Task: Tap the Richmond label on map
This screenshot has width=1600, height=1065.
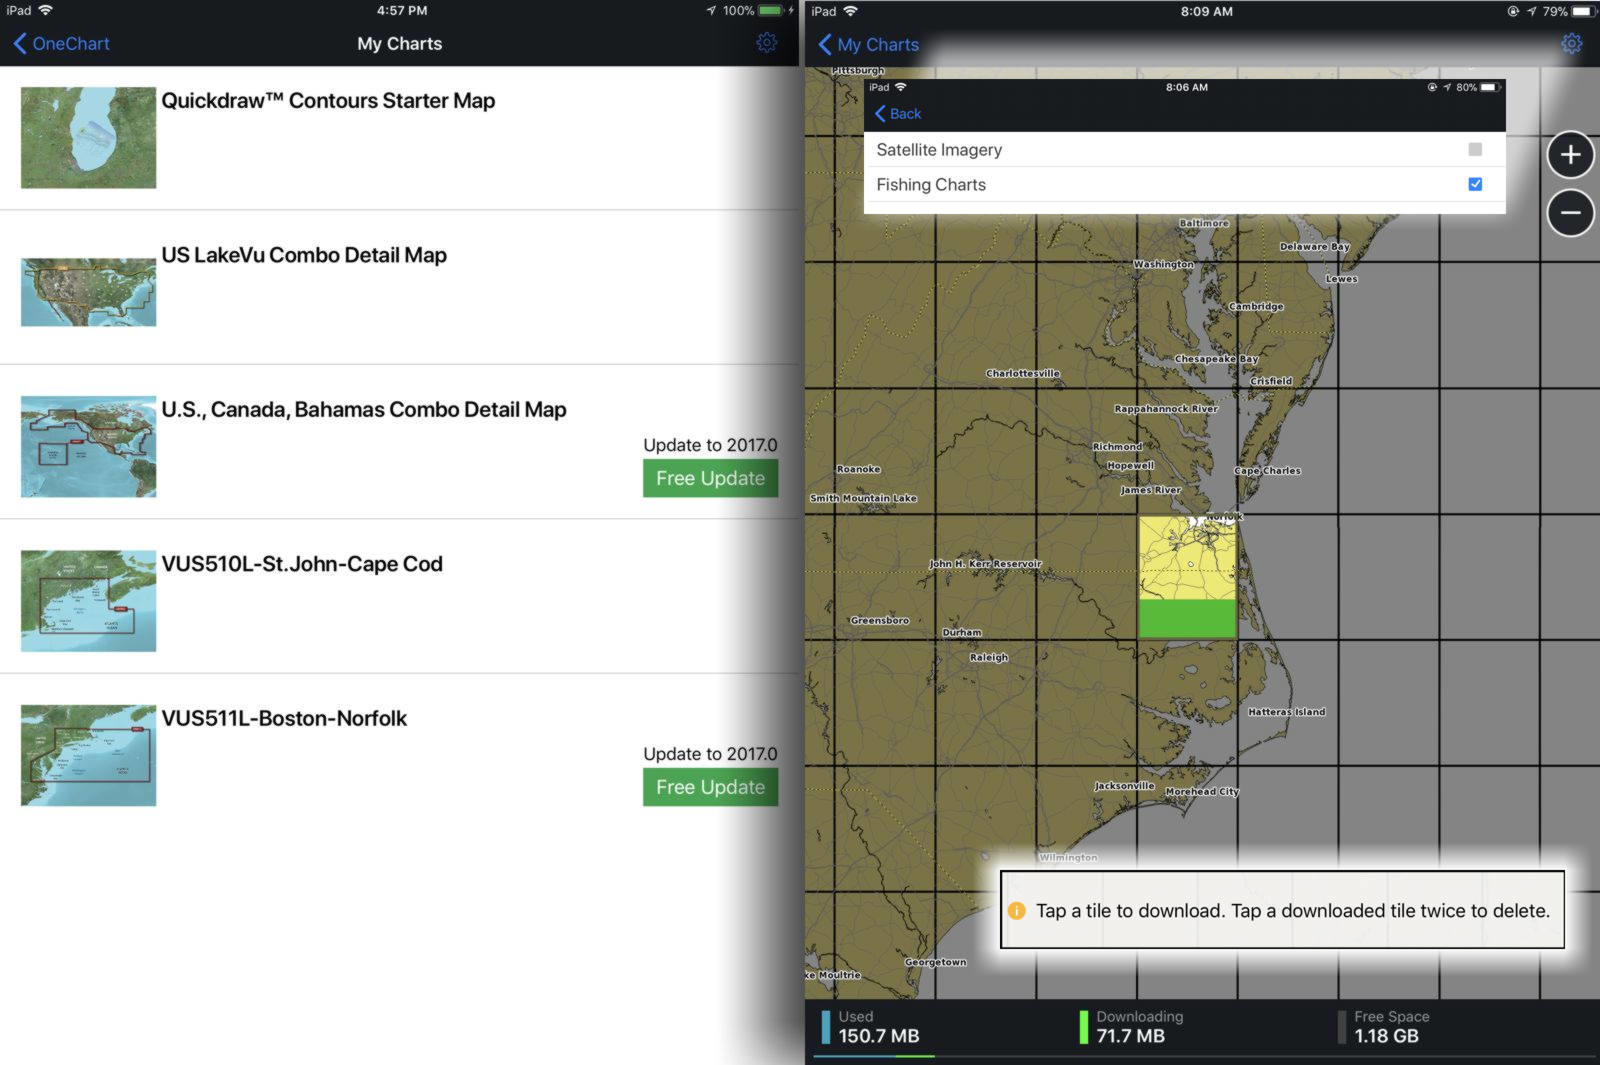Action: pos(1116,446)
